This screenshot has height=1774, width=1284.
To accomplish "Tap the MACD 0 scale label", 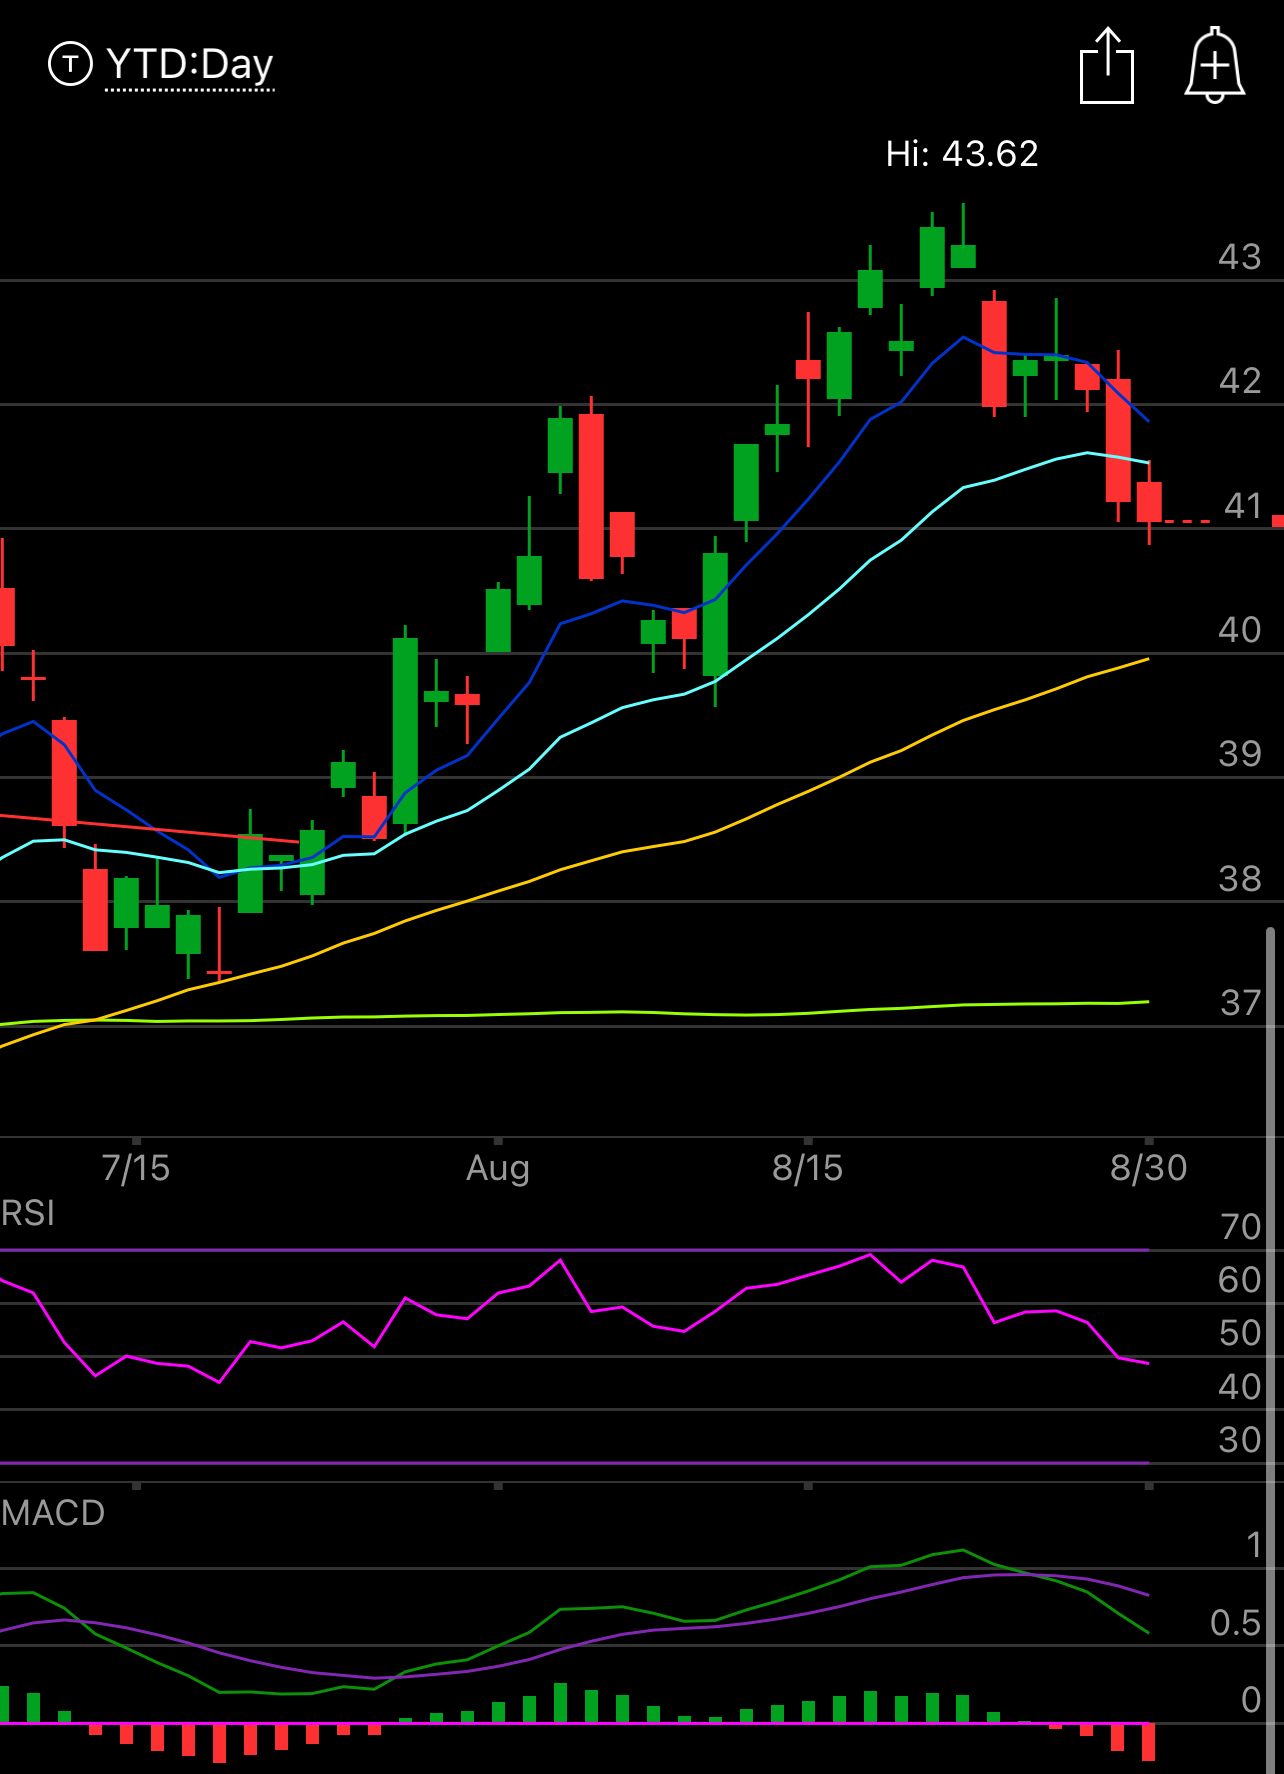I will click(1251, 1700).
